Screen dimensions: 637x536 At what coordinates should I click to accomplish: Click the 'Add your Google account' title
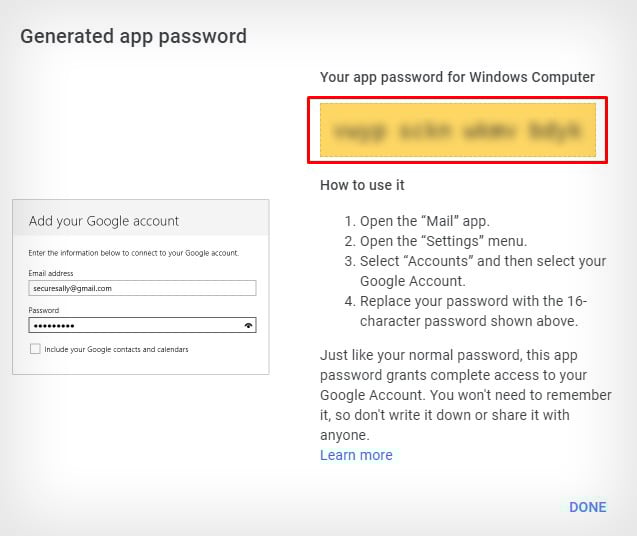pos(104,221)
